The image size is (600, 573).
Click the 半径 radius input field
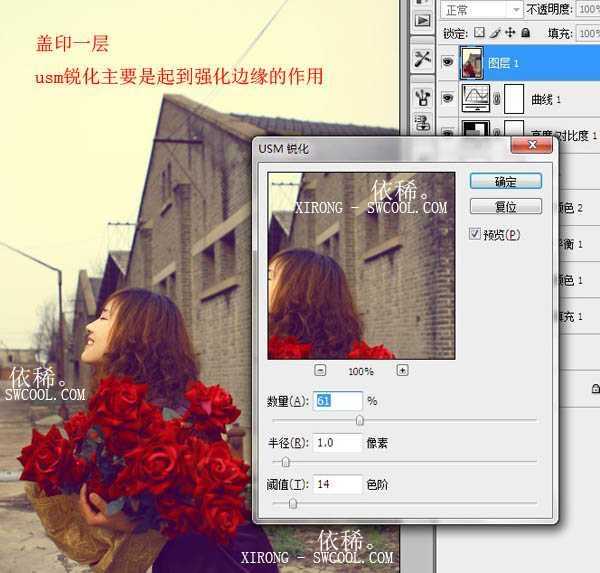click(337, 442)
